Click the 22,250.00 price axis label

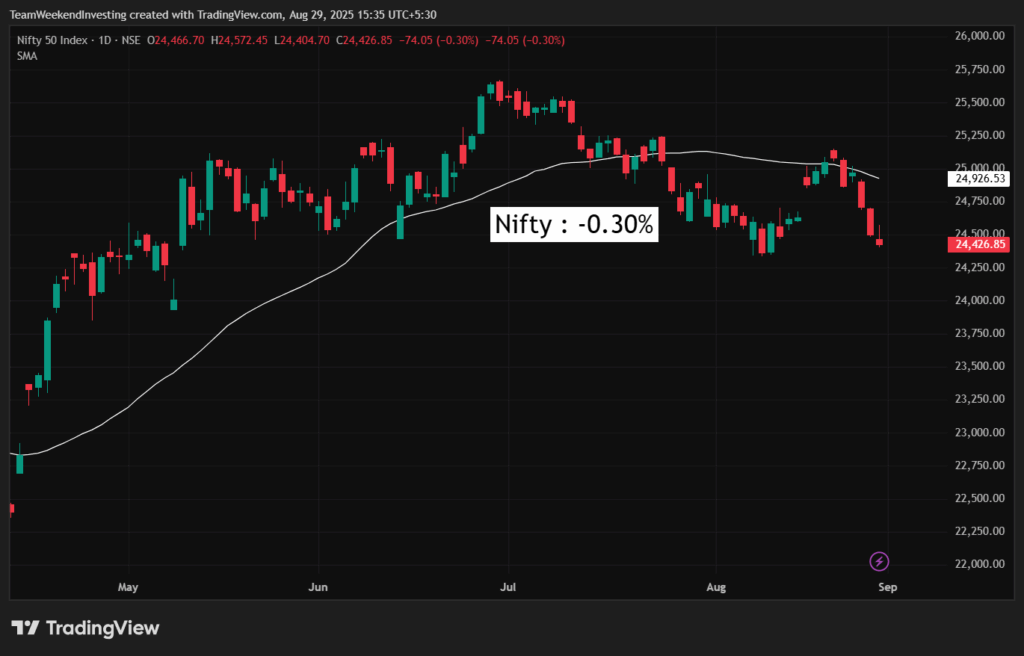[x=980, y=531]
